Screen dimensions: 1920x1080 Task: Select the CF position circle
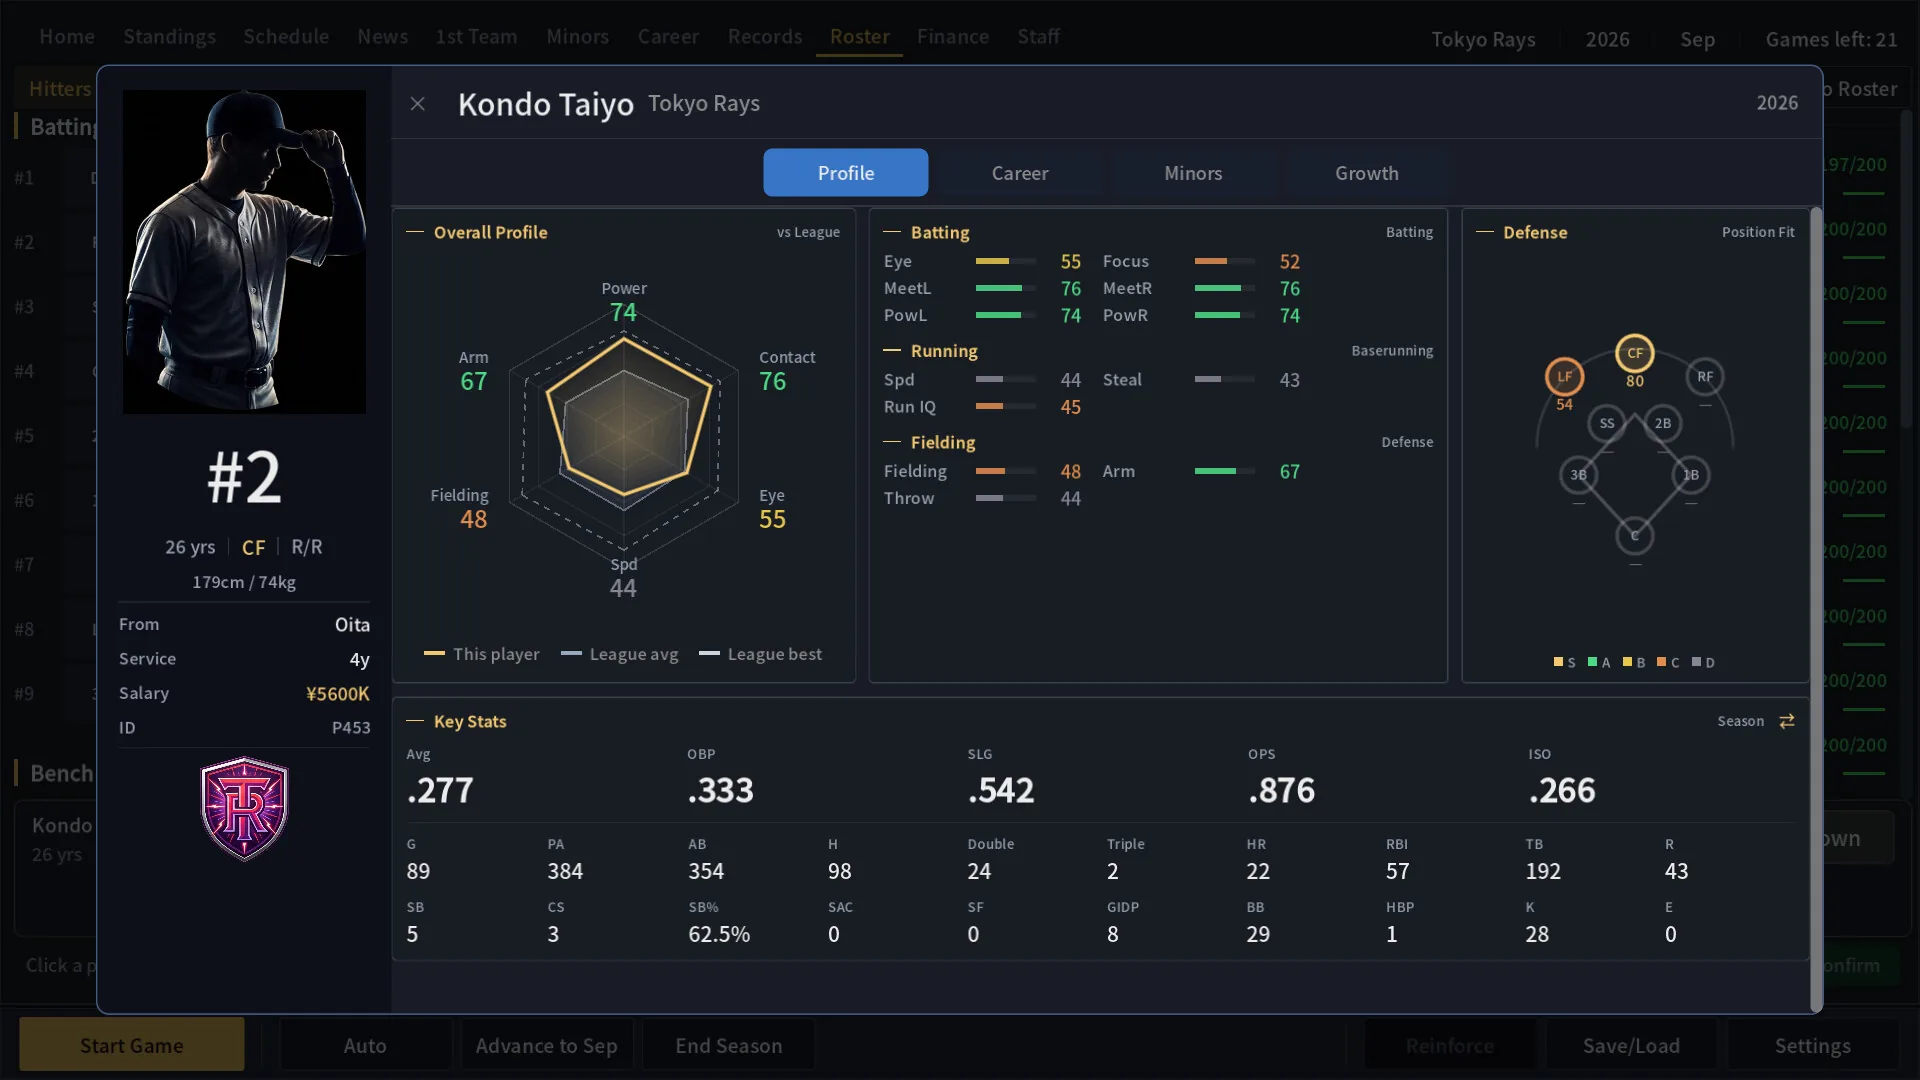click(x=1635, y=353)
